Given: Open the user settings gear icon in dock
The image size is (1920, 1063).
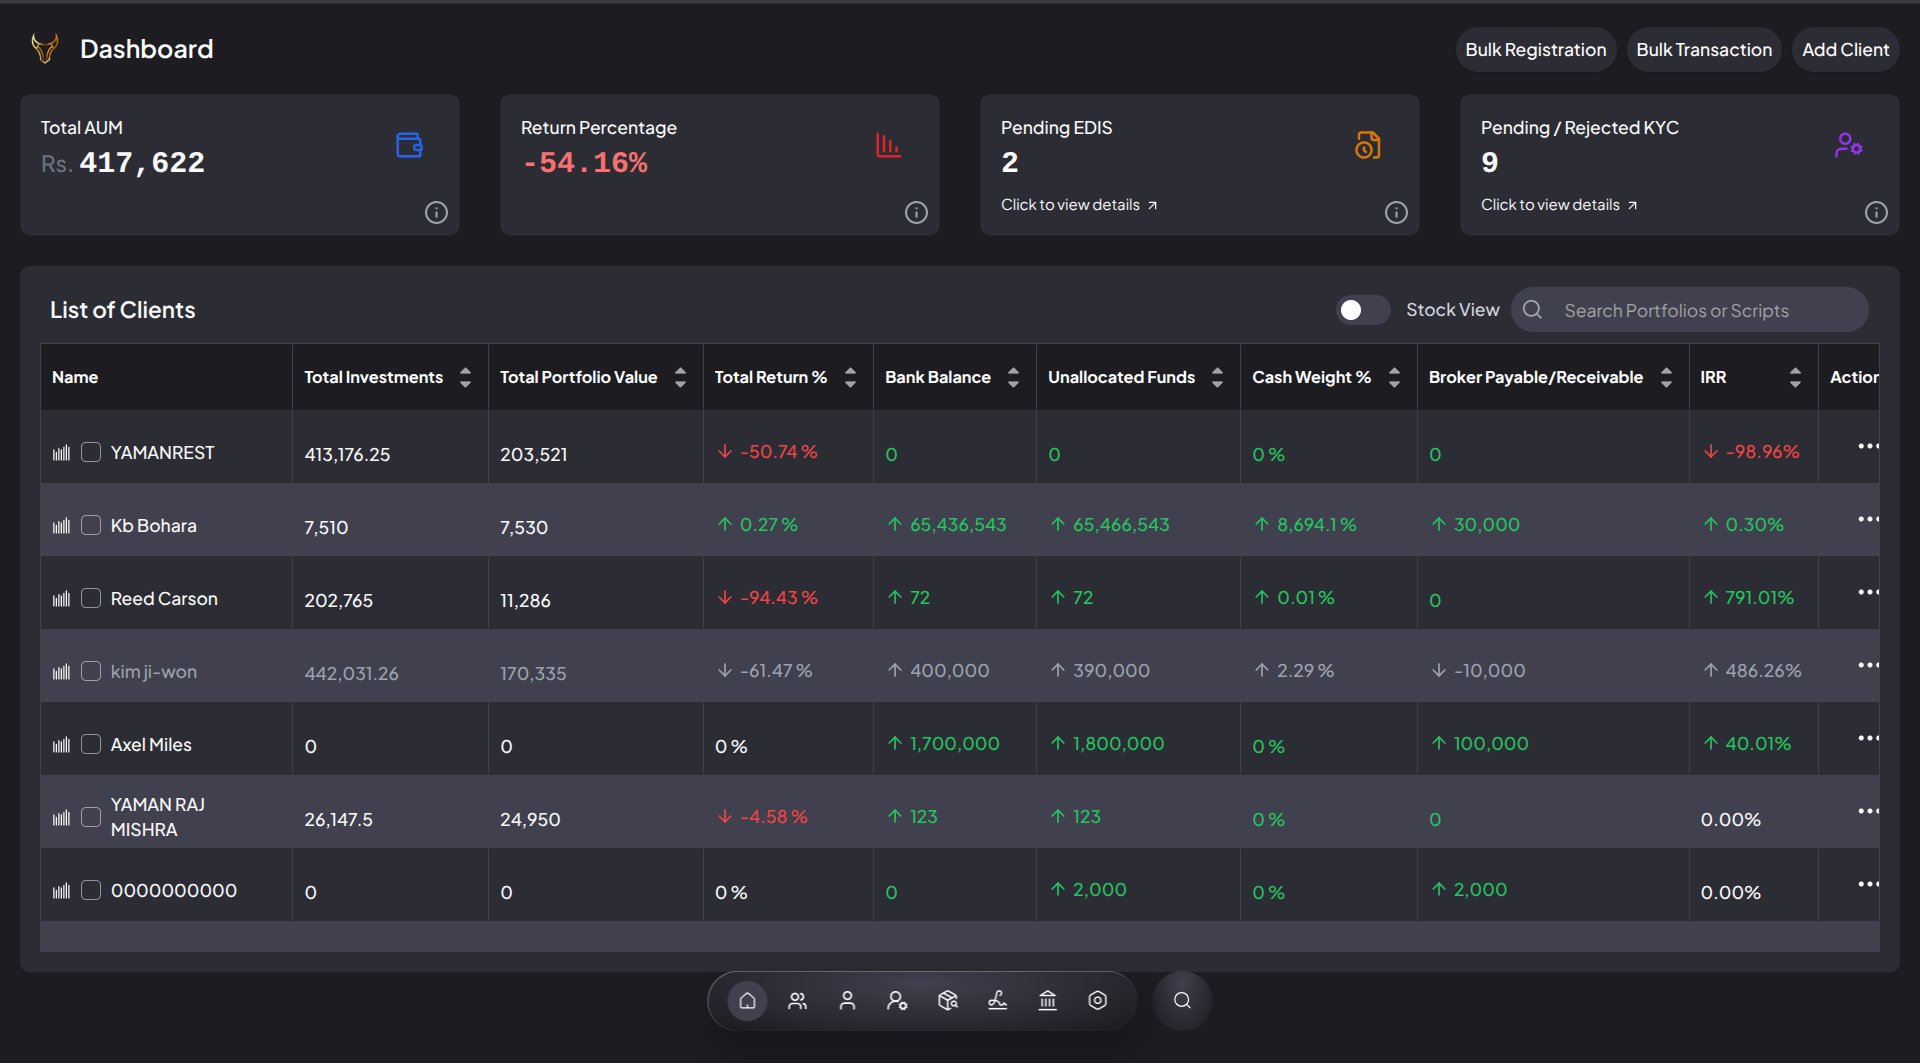Looking at the screenshot, I should pos(897,1001).
